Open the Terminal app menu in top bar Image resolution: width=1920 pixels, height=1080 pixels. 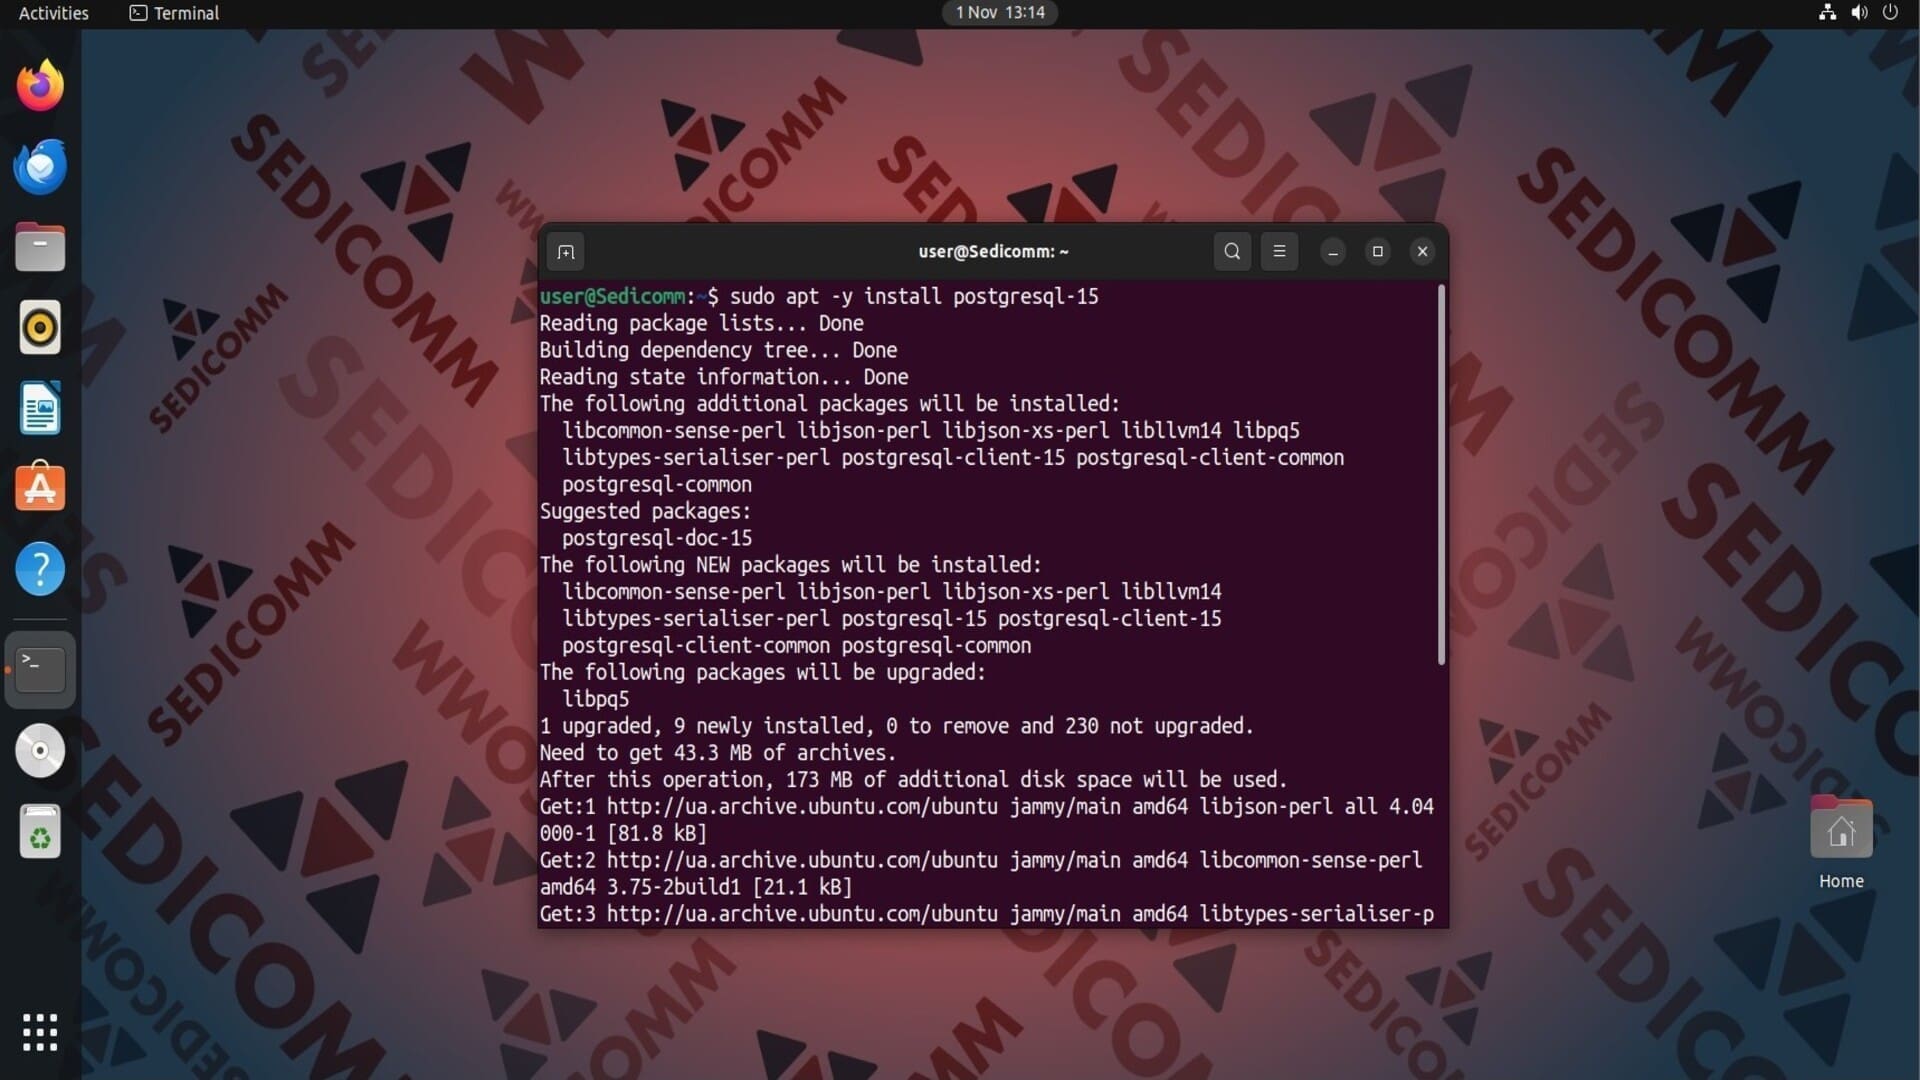tap(174, 13)
